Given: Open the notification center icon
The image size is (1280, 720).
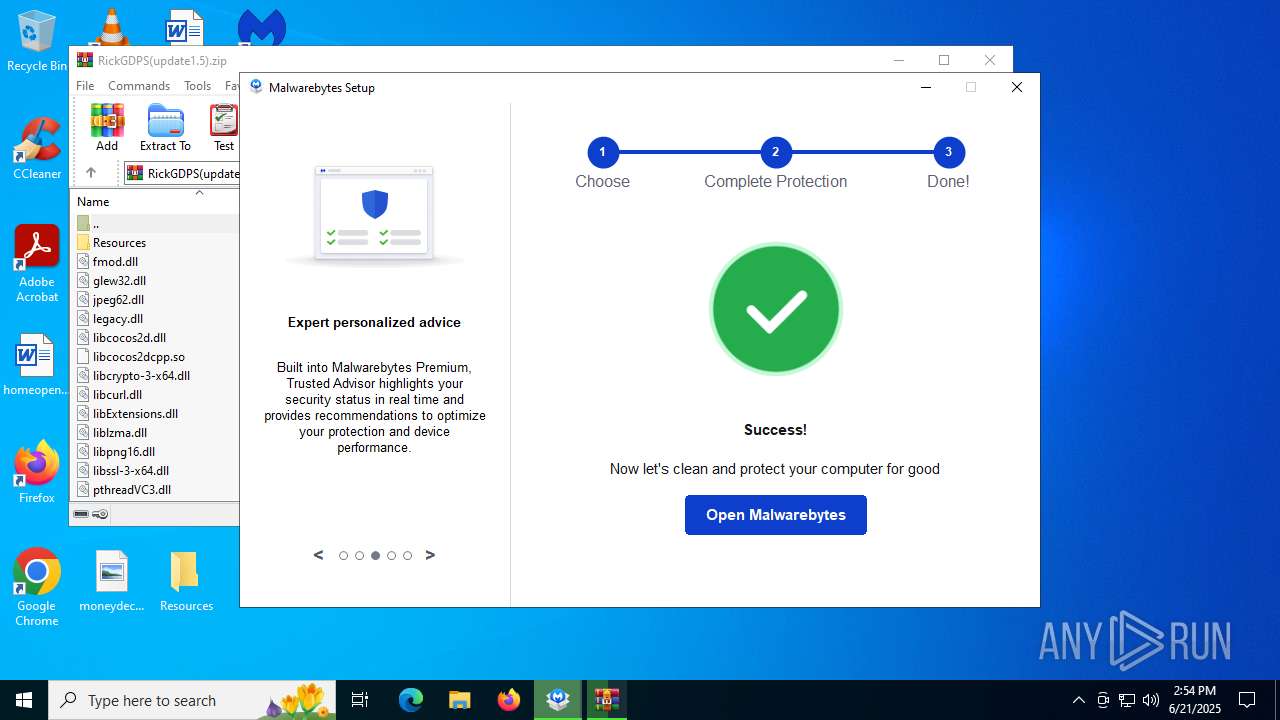Looking at the screenshot, I should (x=1247, y=700).
